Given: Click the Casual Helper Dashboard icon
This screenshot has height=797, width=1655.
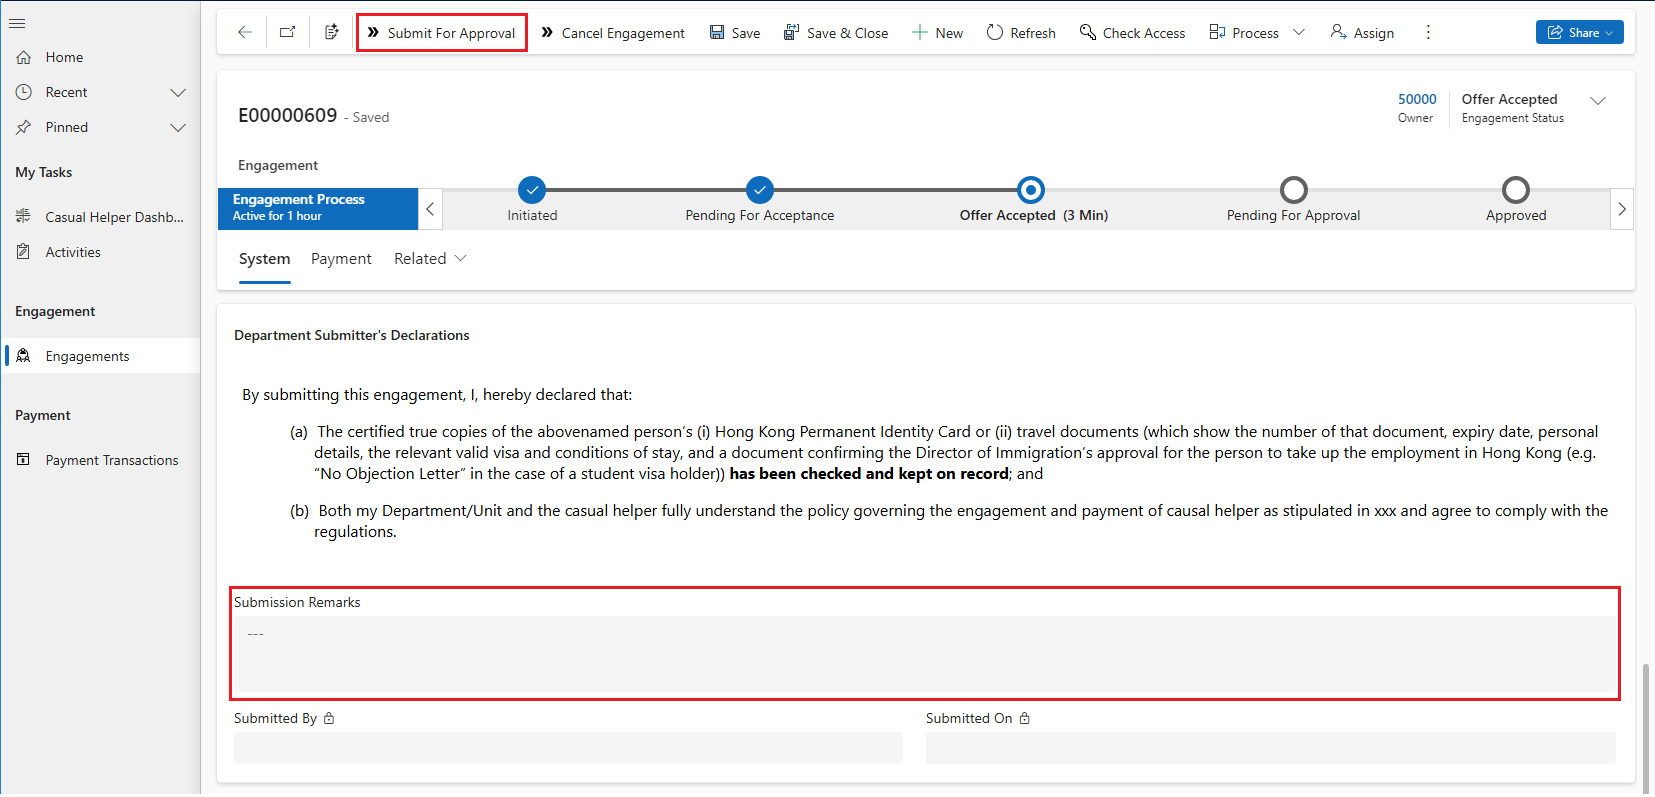Looking at the screenshot, I should pyautogui.click(x=24, y=216).
